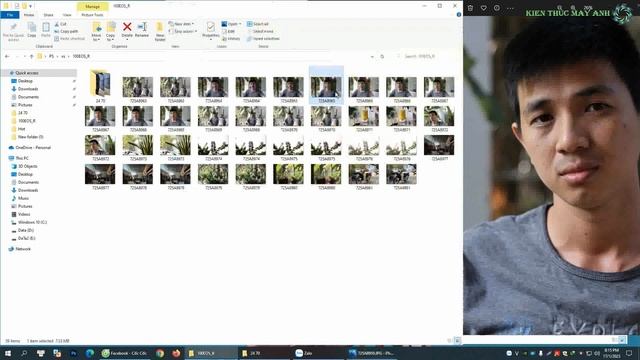The image size is (640, 360).
Task: Open the ribbon Open button dropdown
Action: pyautogui.click(x=240, y=24)
